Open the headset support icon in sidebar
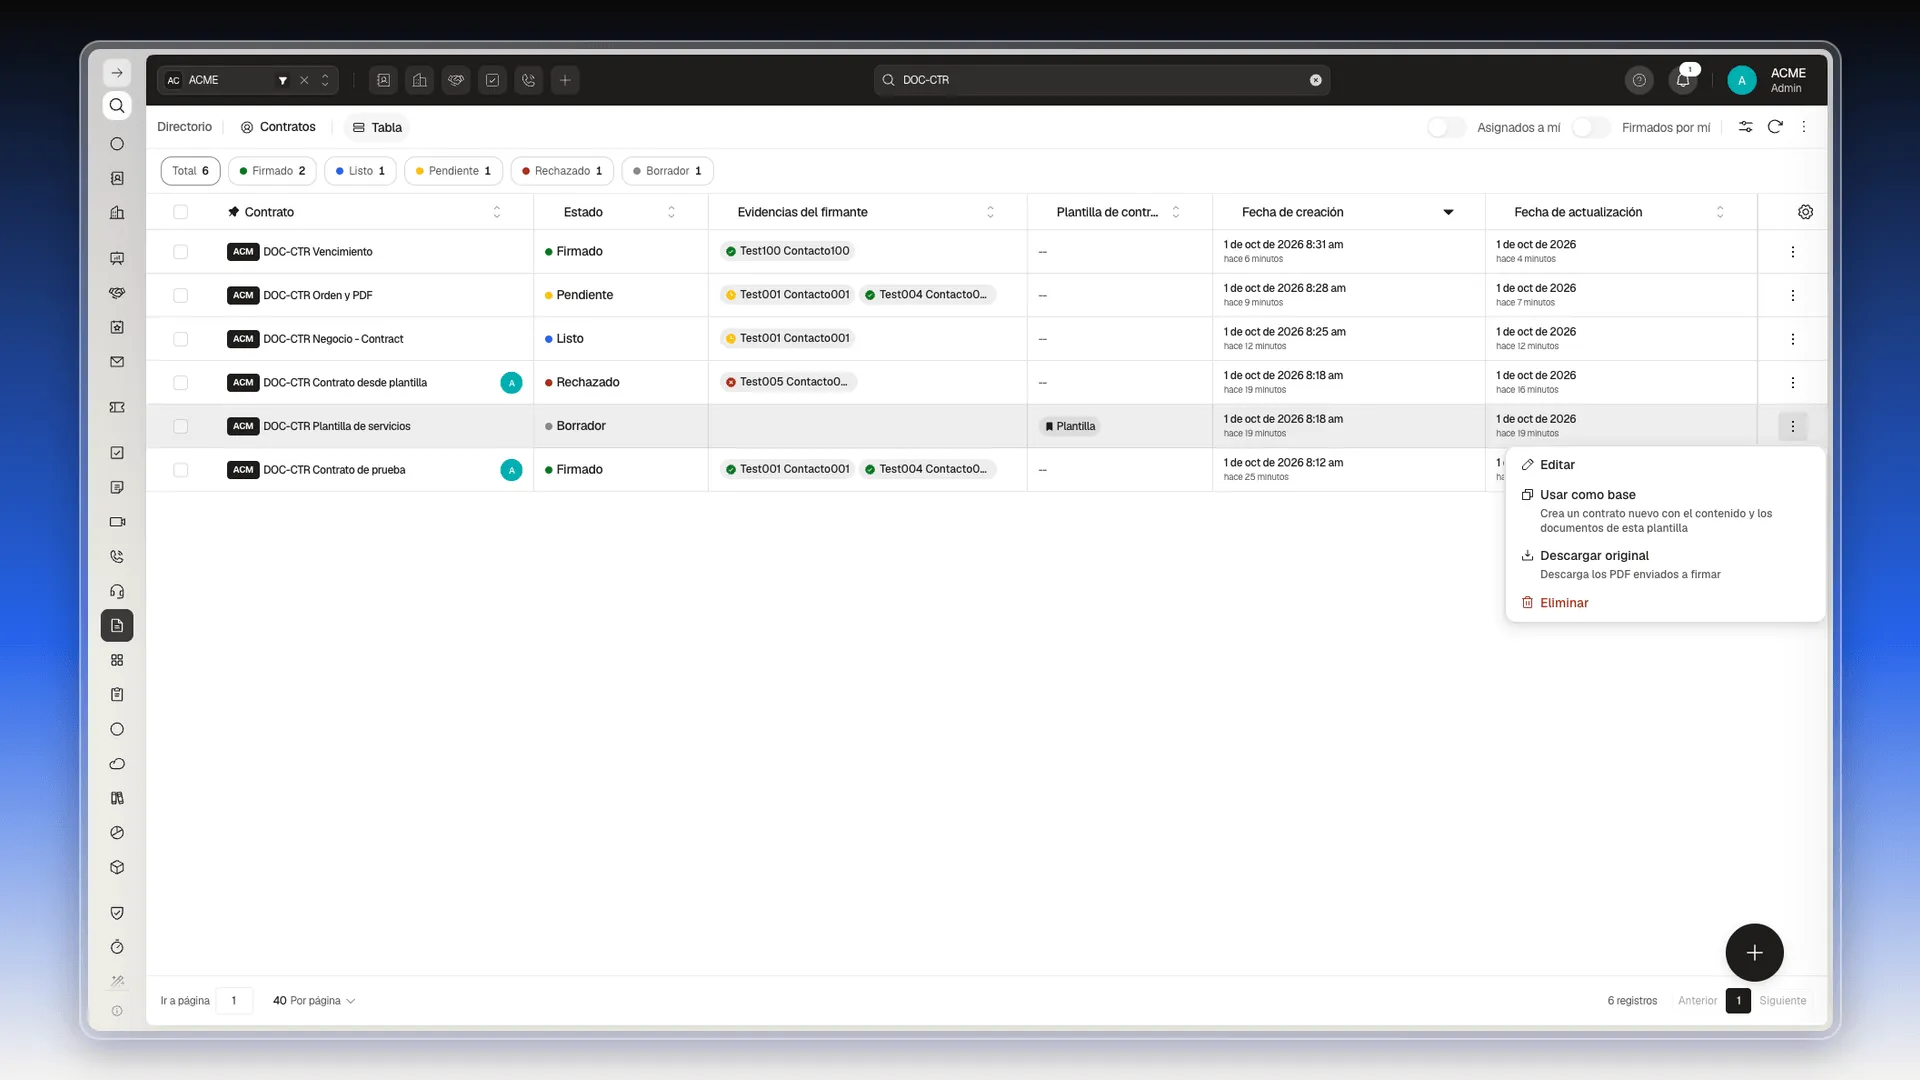Image resolution: width=1920 pixels, height=1080 pixels. coord(117,591)
